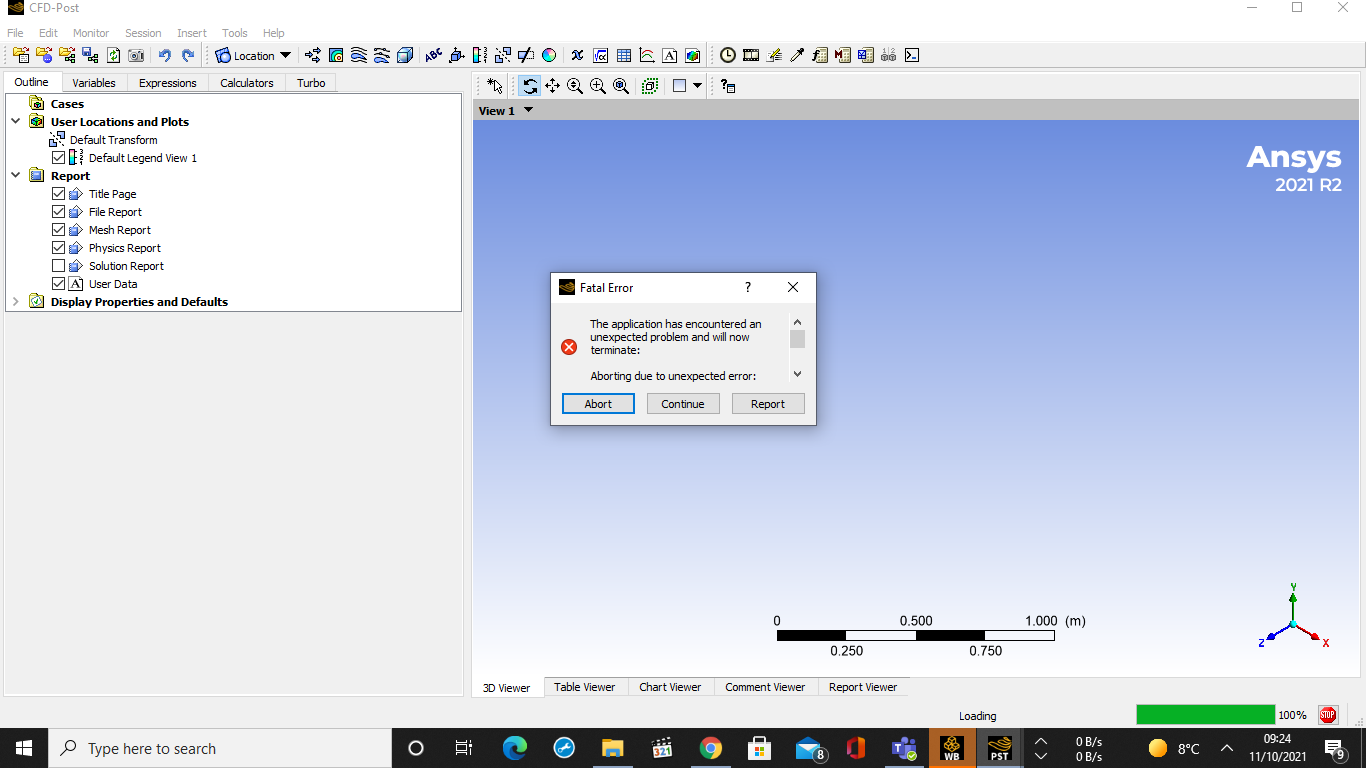Click Continue in Fatal Error dialog
The height and width of the screenshot is (768, 1366).
pyautogui.click(x=683, y=404)
